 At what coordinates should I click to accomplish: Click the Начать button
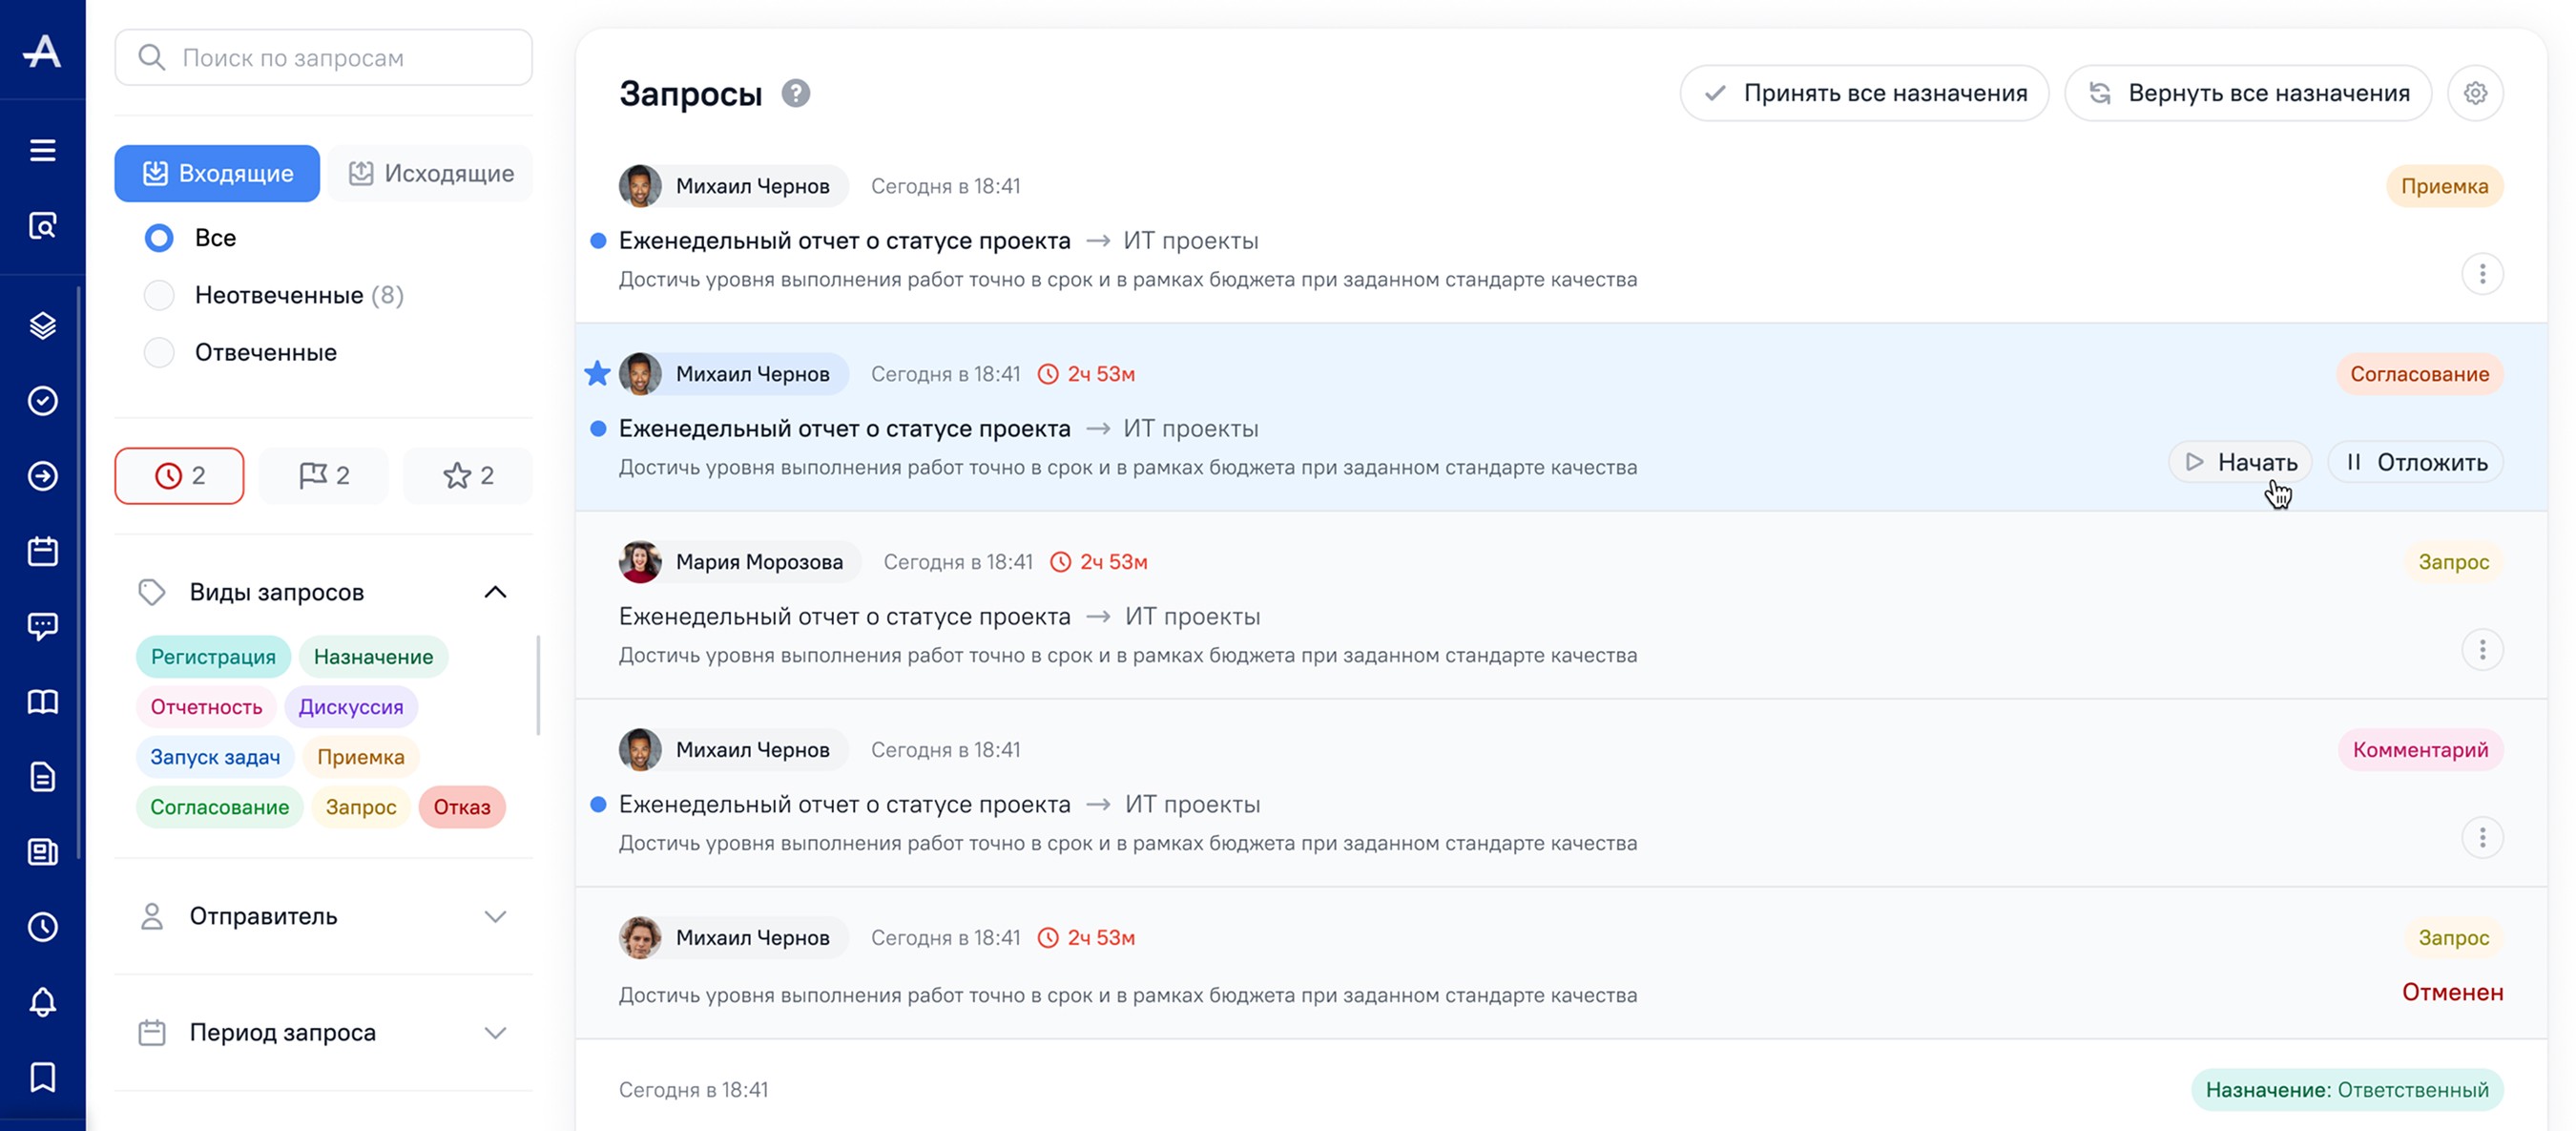[2240, 462]
